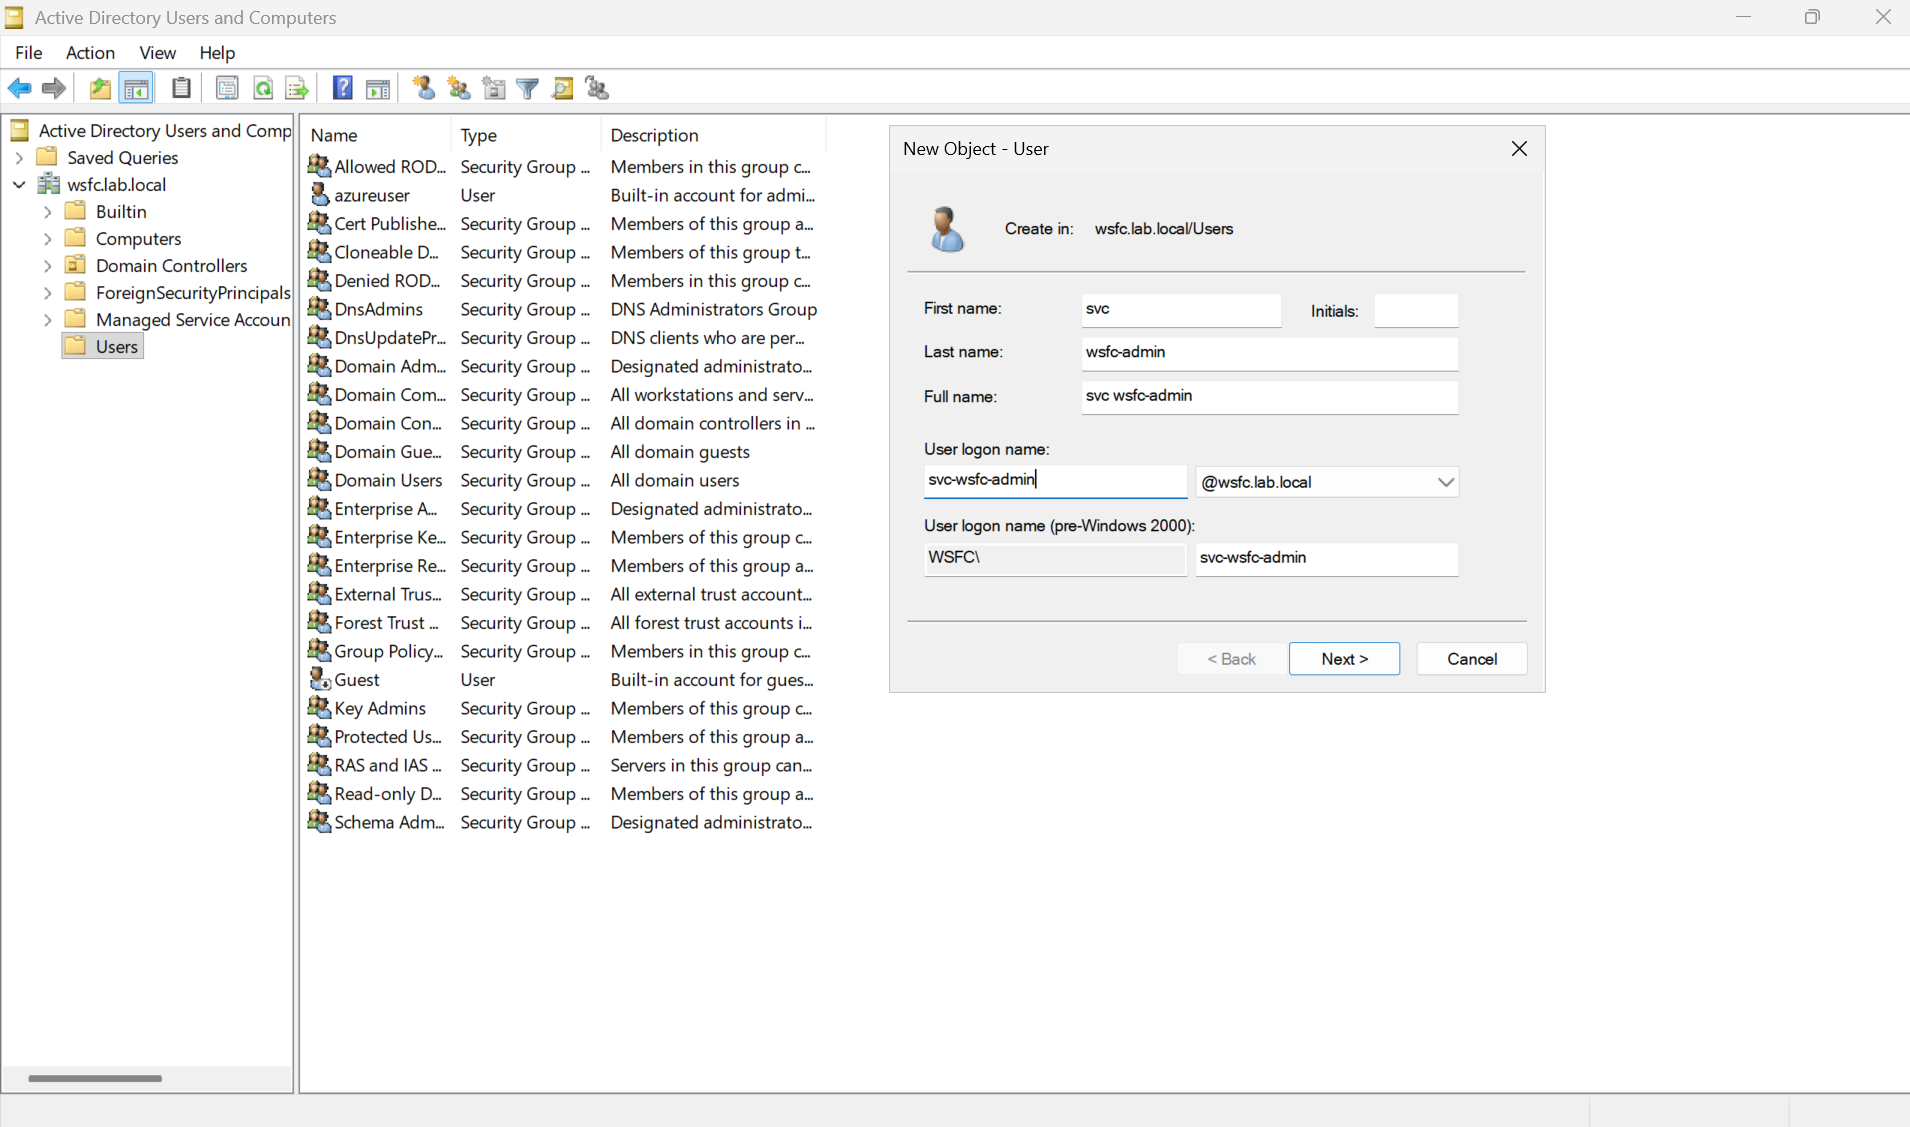Select the Builtin container in the tree
The image size is (1910, 1127).
[121, 212]
